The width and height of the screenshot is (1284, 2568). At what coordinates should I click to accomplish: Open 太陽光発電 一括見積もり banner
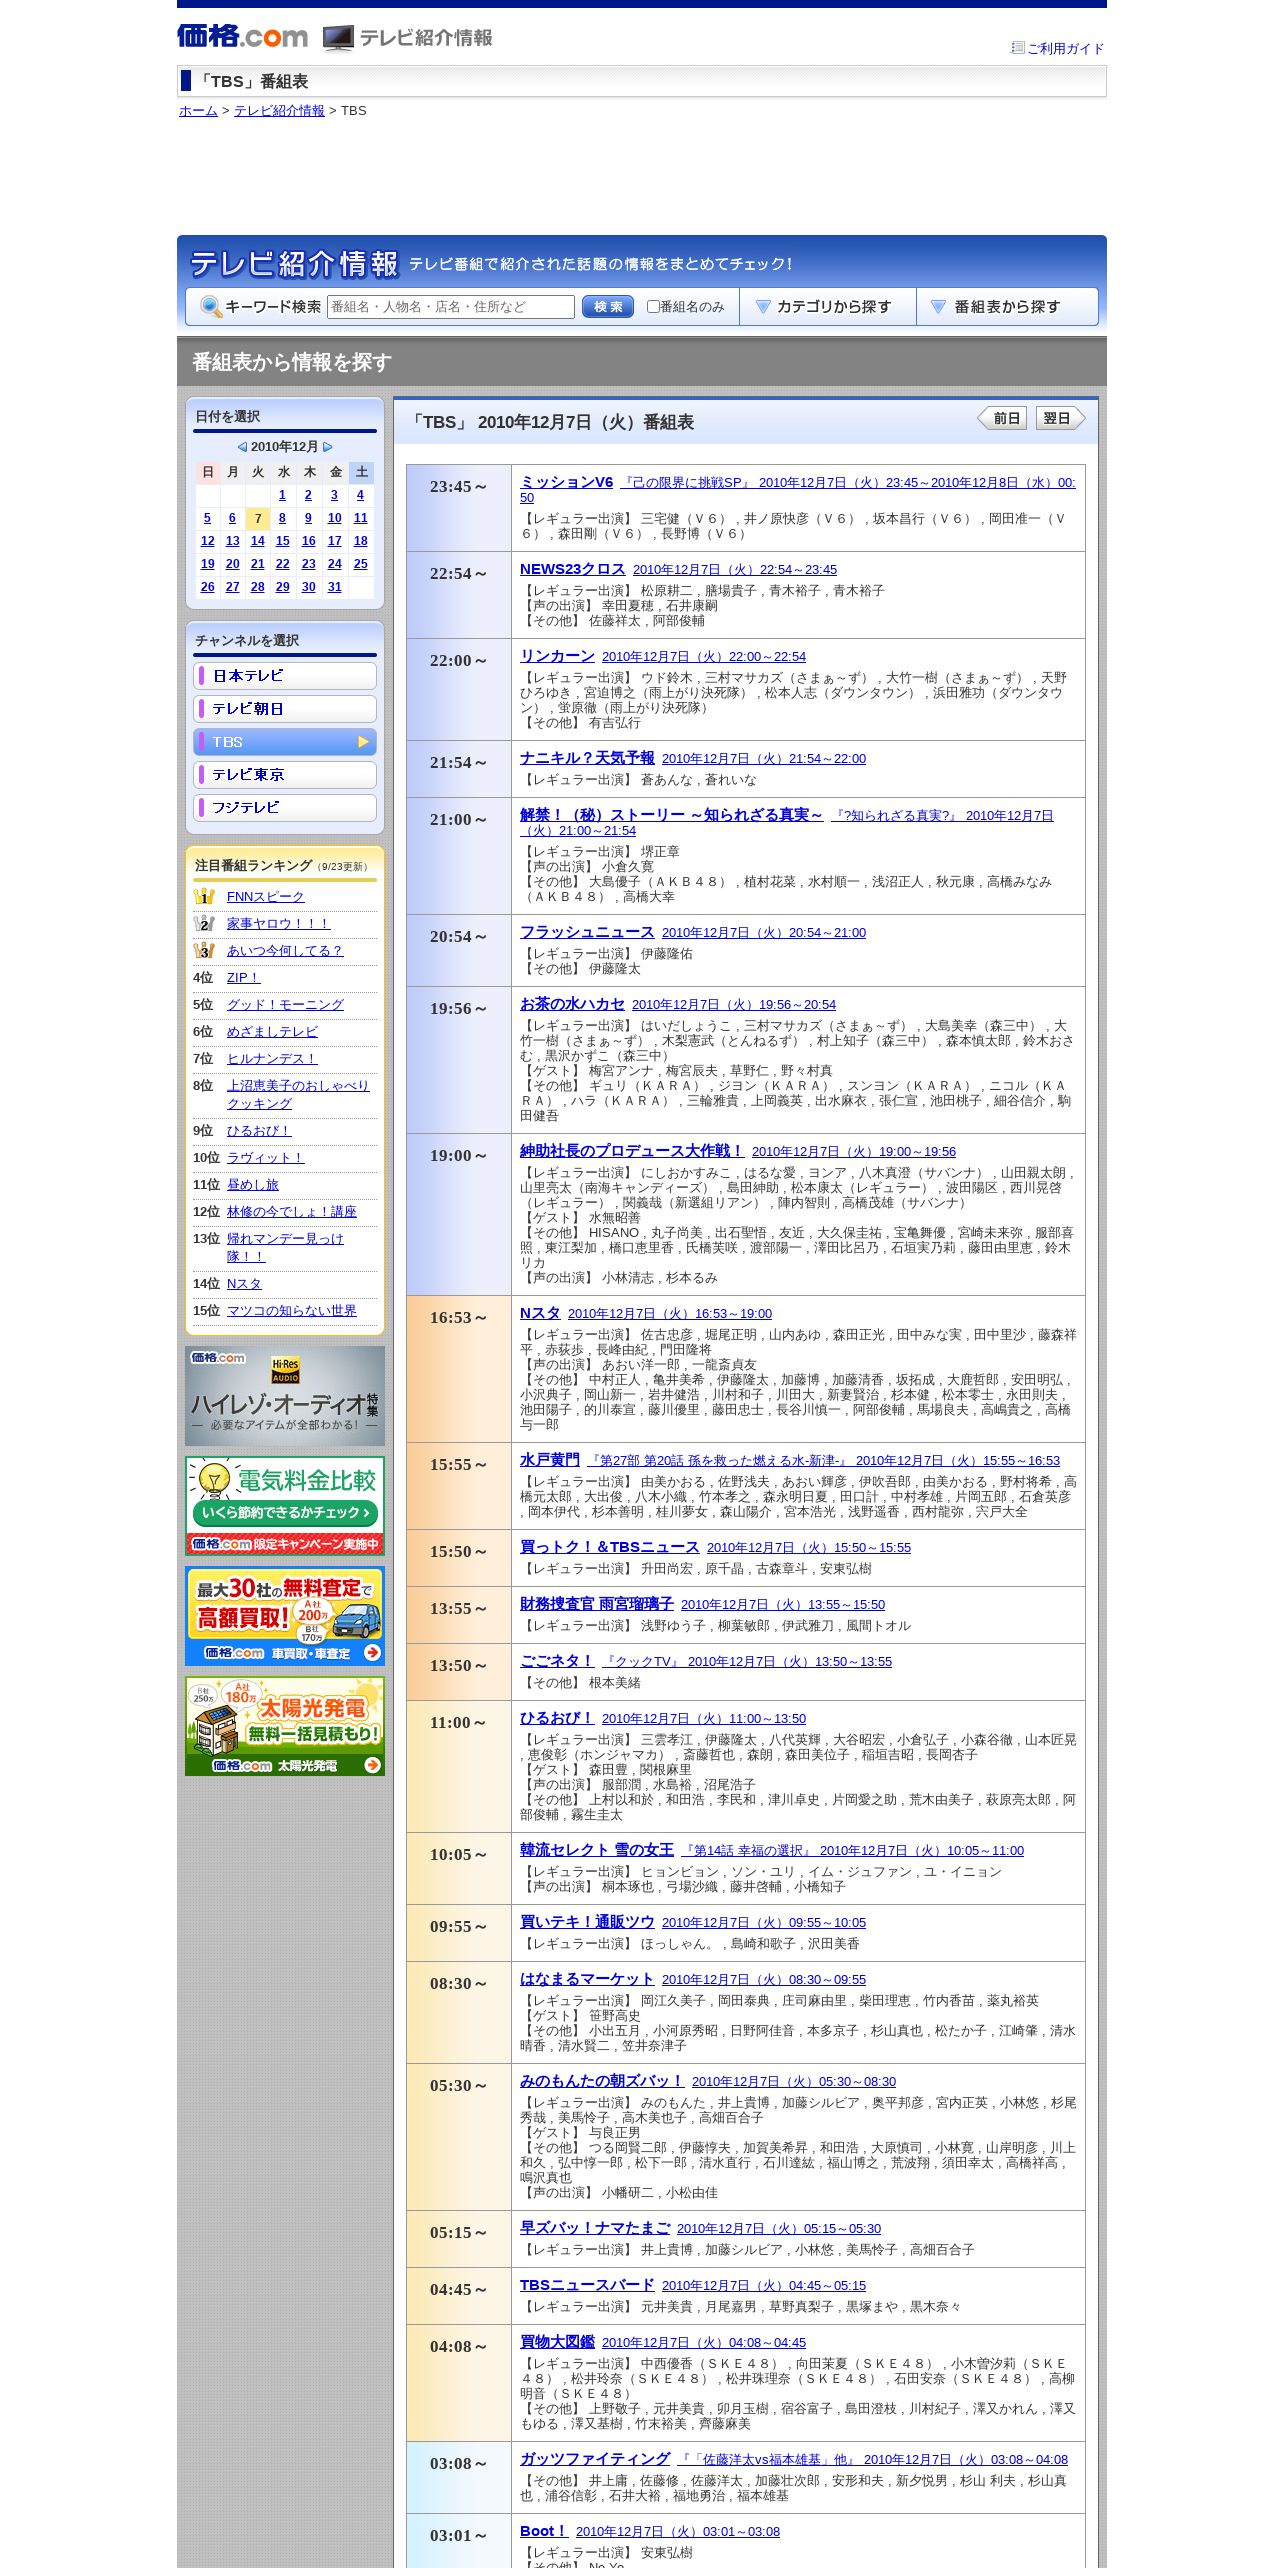[x=285, y=1726]
